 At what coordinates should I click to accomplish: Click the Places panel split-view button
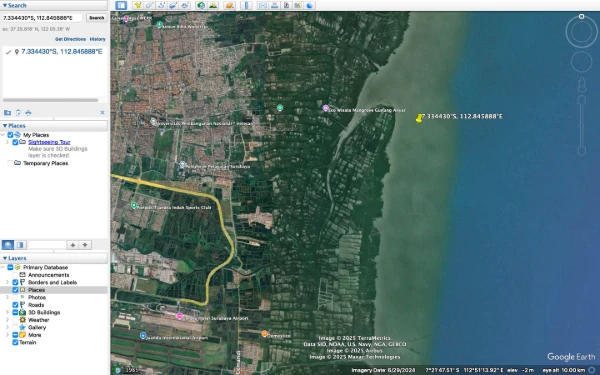tap(20, 245)
